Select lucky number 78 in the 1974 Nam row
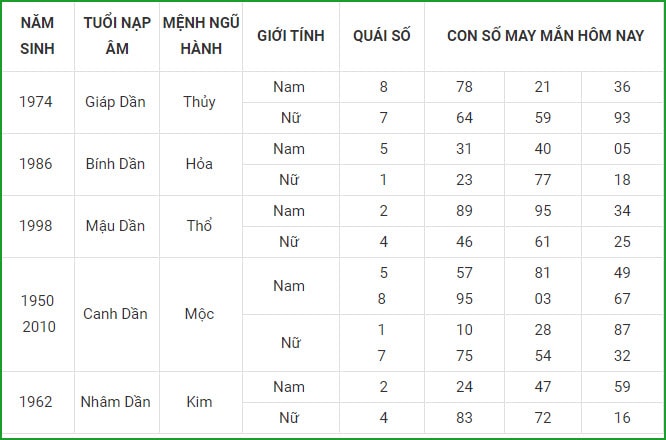666x440 pixels. pos(464,87)
